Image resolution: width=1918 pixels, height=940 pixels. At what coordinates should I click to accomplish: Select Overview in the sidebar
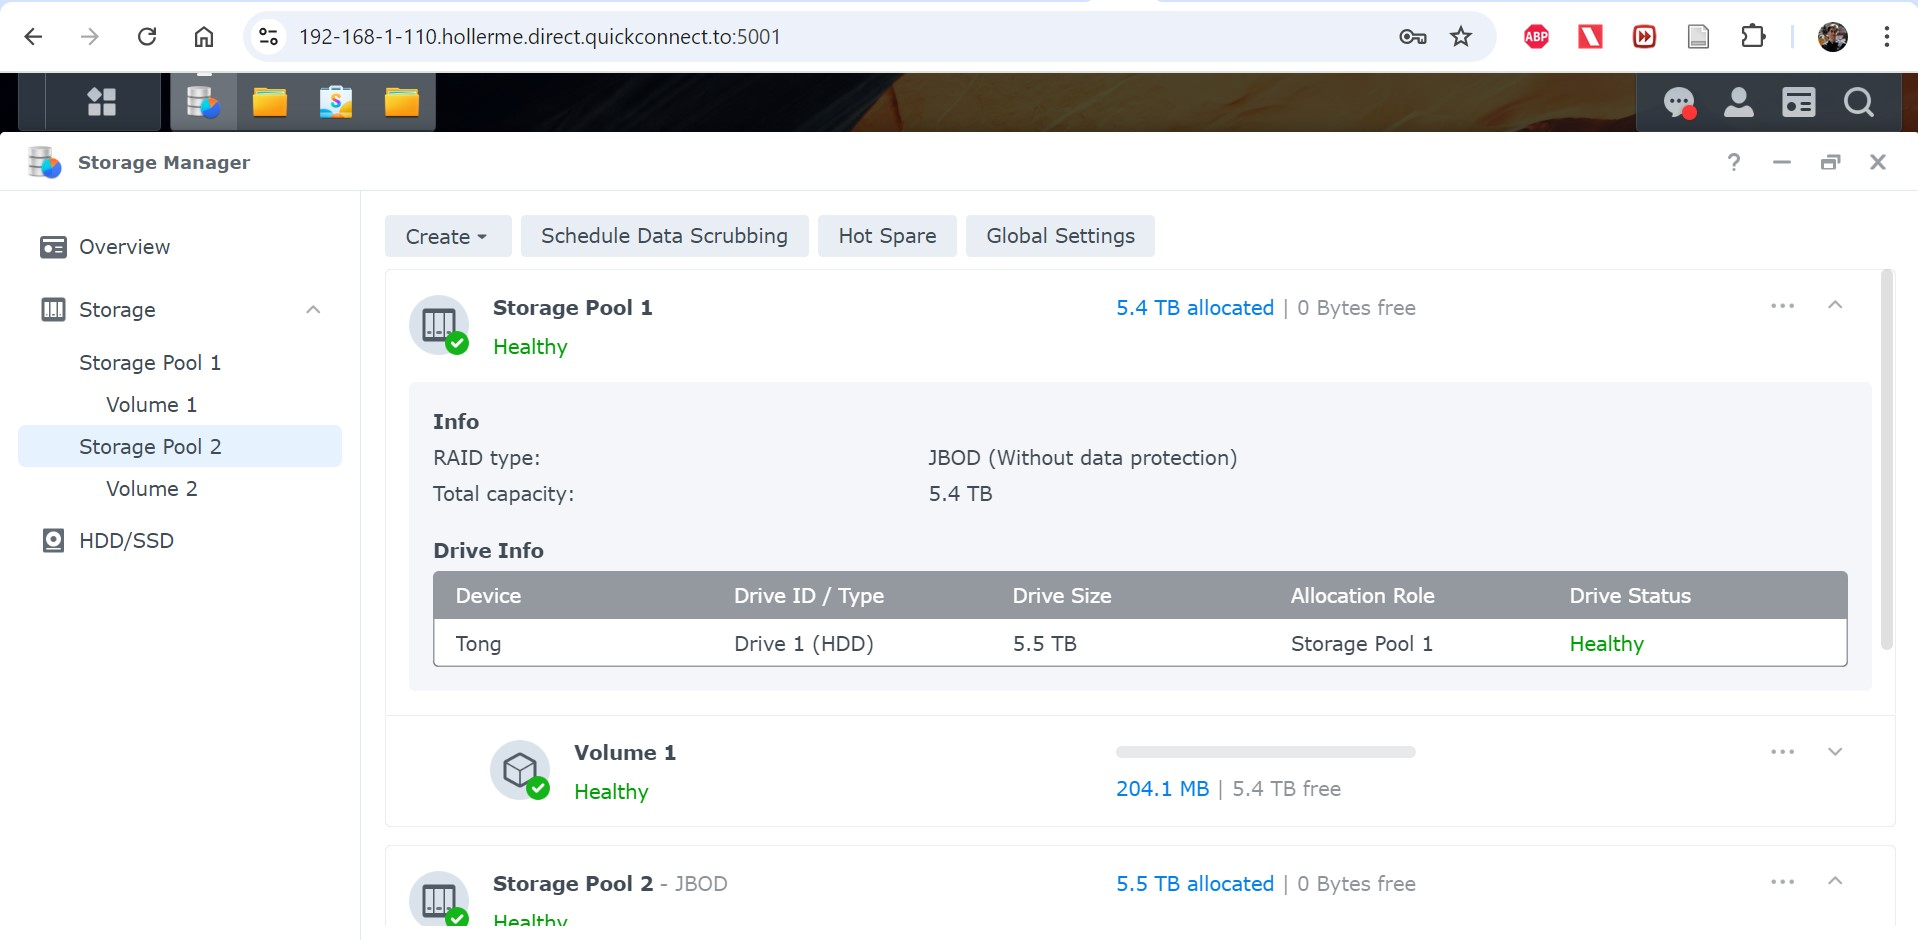click(124, 247)
